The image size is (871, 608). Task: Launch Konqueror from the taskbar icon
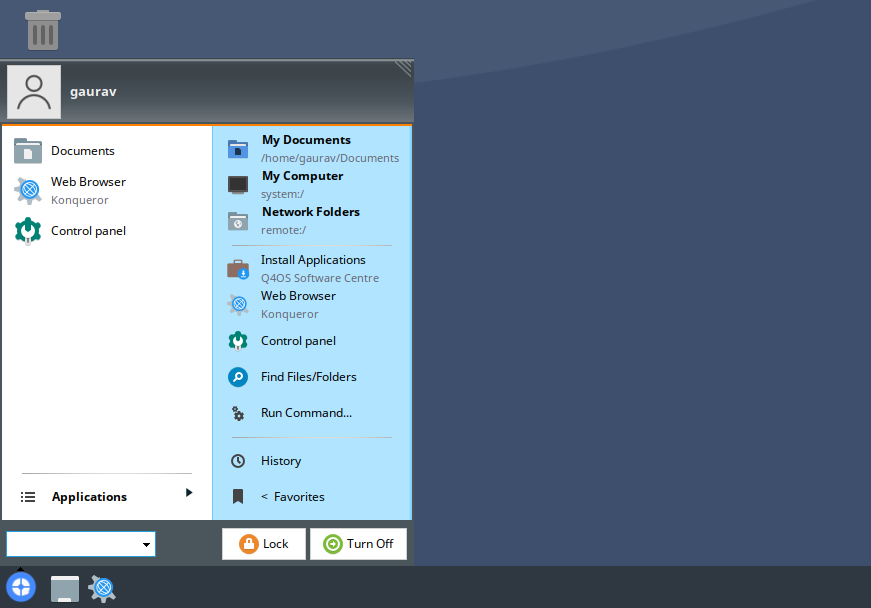pyautogui.click(x=102, y=589)
